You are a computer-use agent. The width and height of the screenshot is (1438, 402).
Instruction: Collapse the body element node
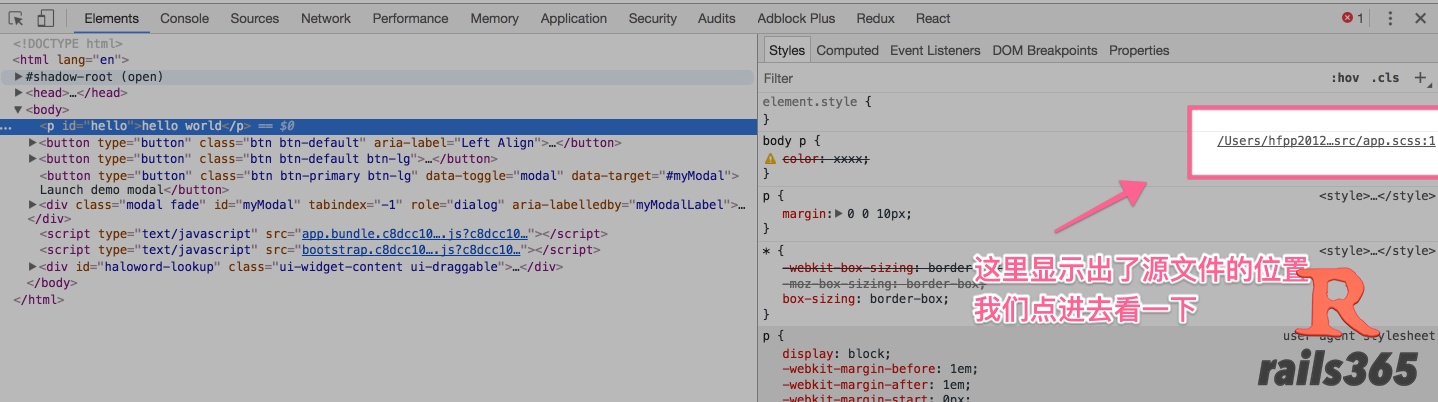(19, 110)
